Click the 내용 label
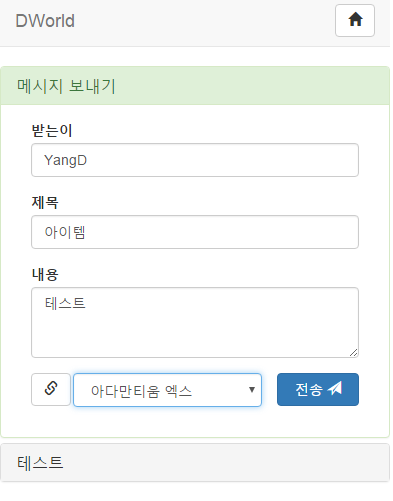 click(x=45, y=274)
